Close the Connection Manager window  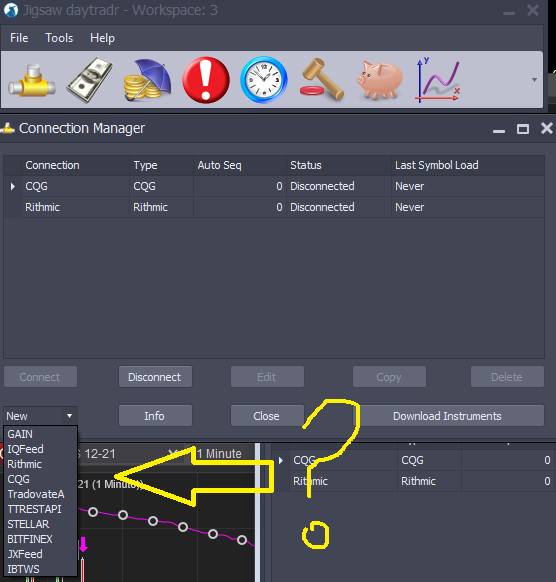[x=547, y=128]
